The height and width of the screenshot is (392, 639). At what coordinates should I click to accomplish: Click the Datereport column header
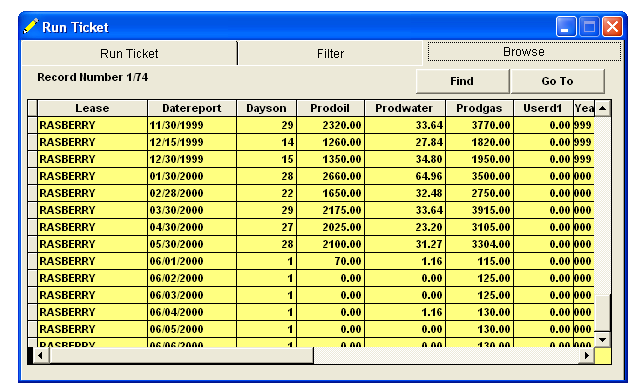point(192,108)
